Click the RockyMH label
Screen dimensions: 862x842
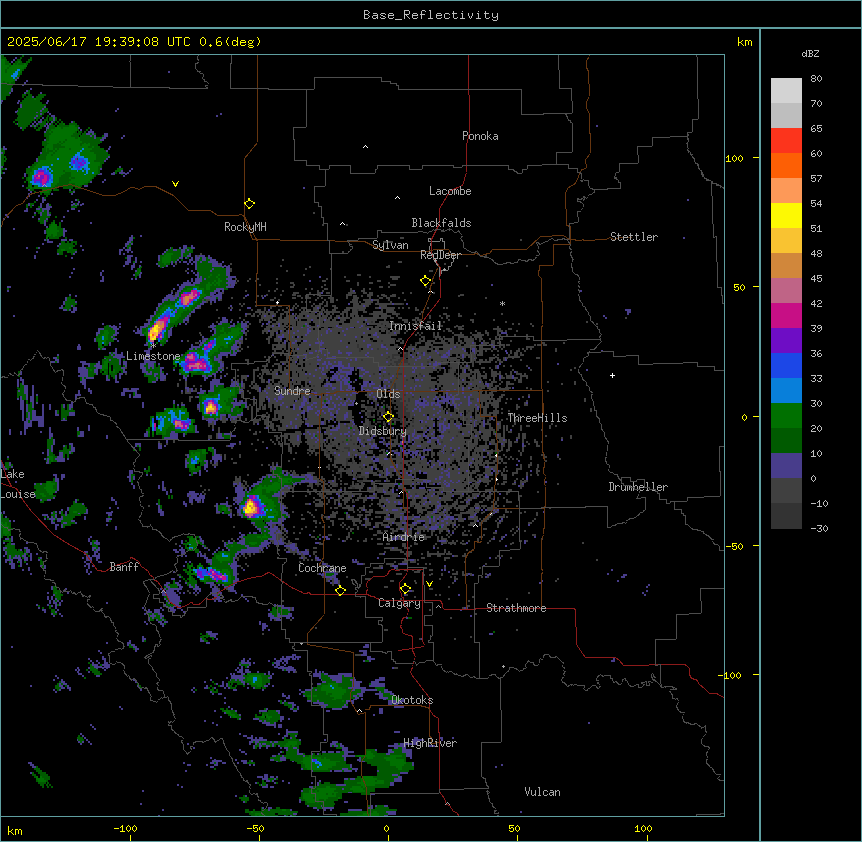click(x=245, y=227)
